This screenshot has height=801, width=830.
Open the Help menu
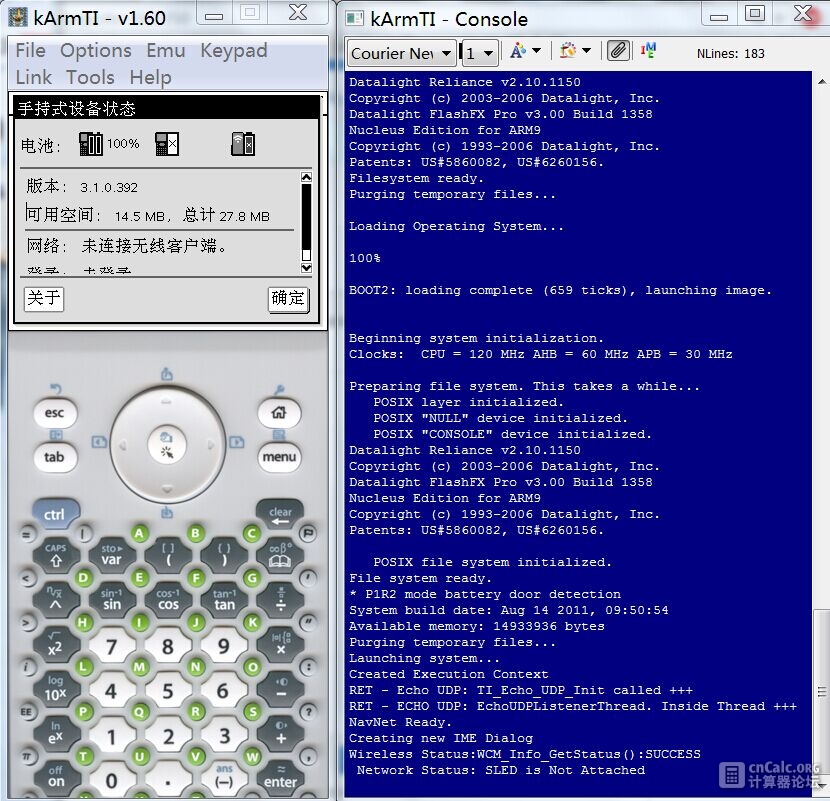150,77
